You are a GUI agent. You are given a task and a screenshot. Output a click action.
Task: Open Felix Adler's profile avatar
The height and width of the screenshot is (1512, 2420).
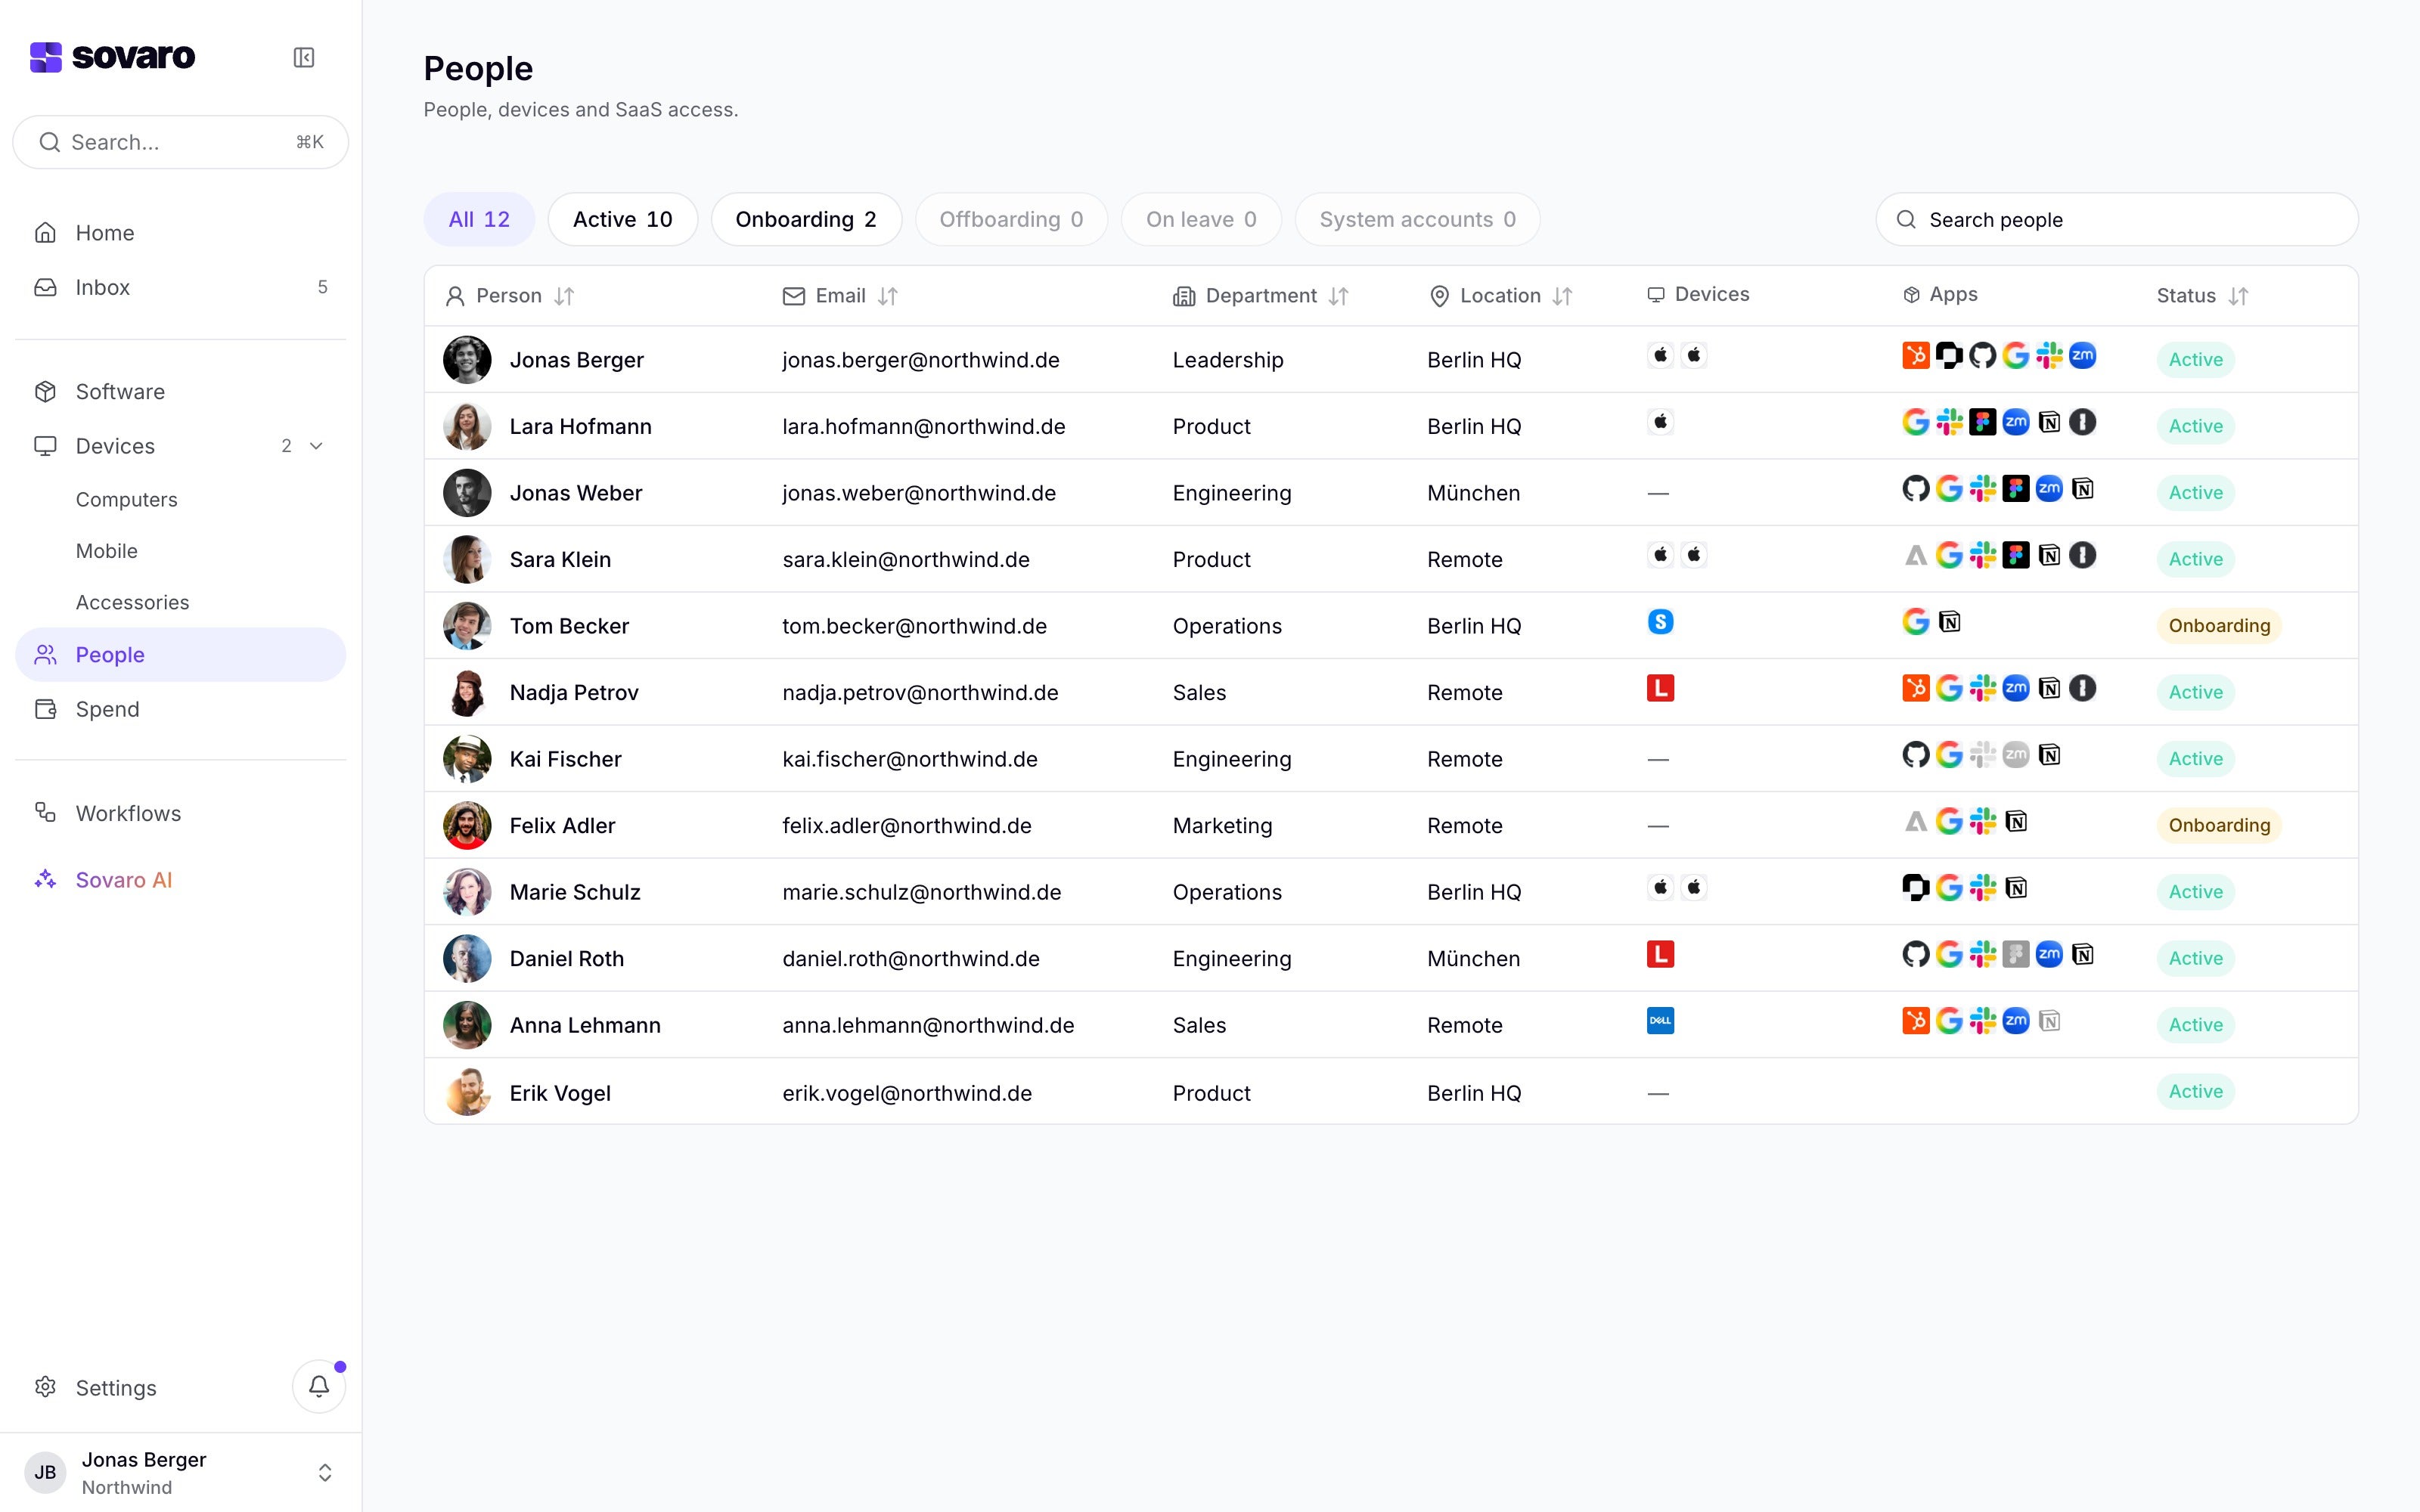coord(467,825)
